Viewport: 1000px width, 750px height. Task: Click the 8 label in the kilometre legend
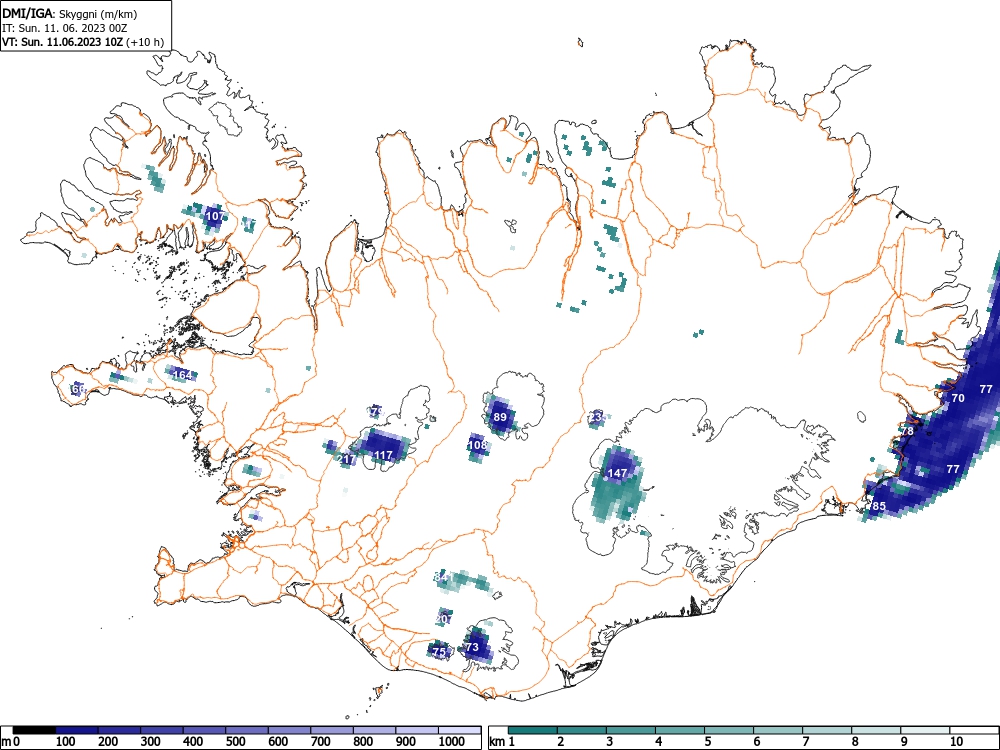click(x=855, y=742)
